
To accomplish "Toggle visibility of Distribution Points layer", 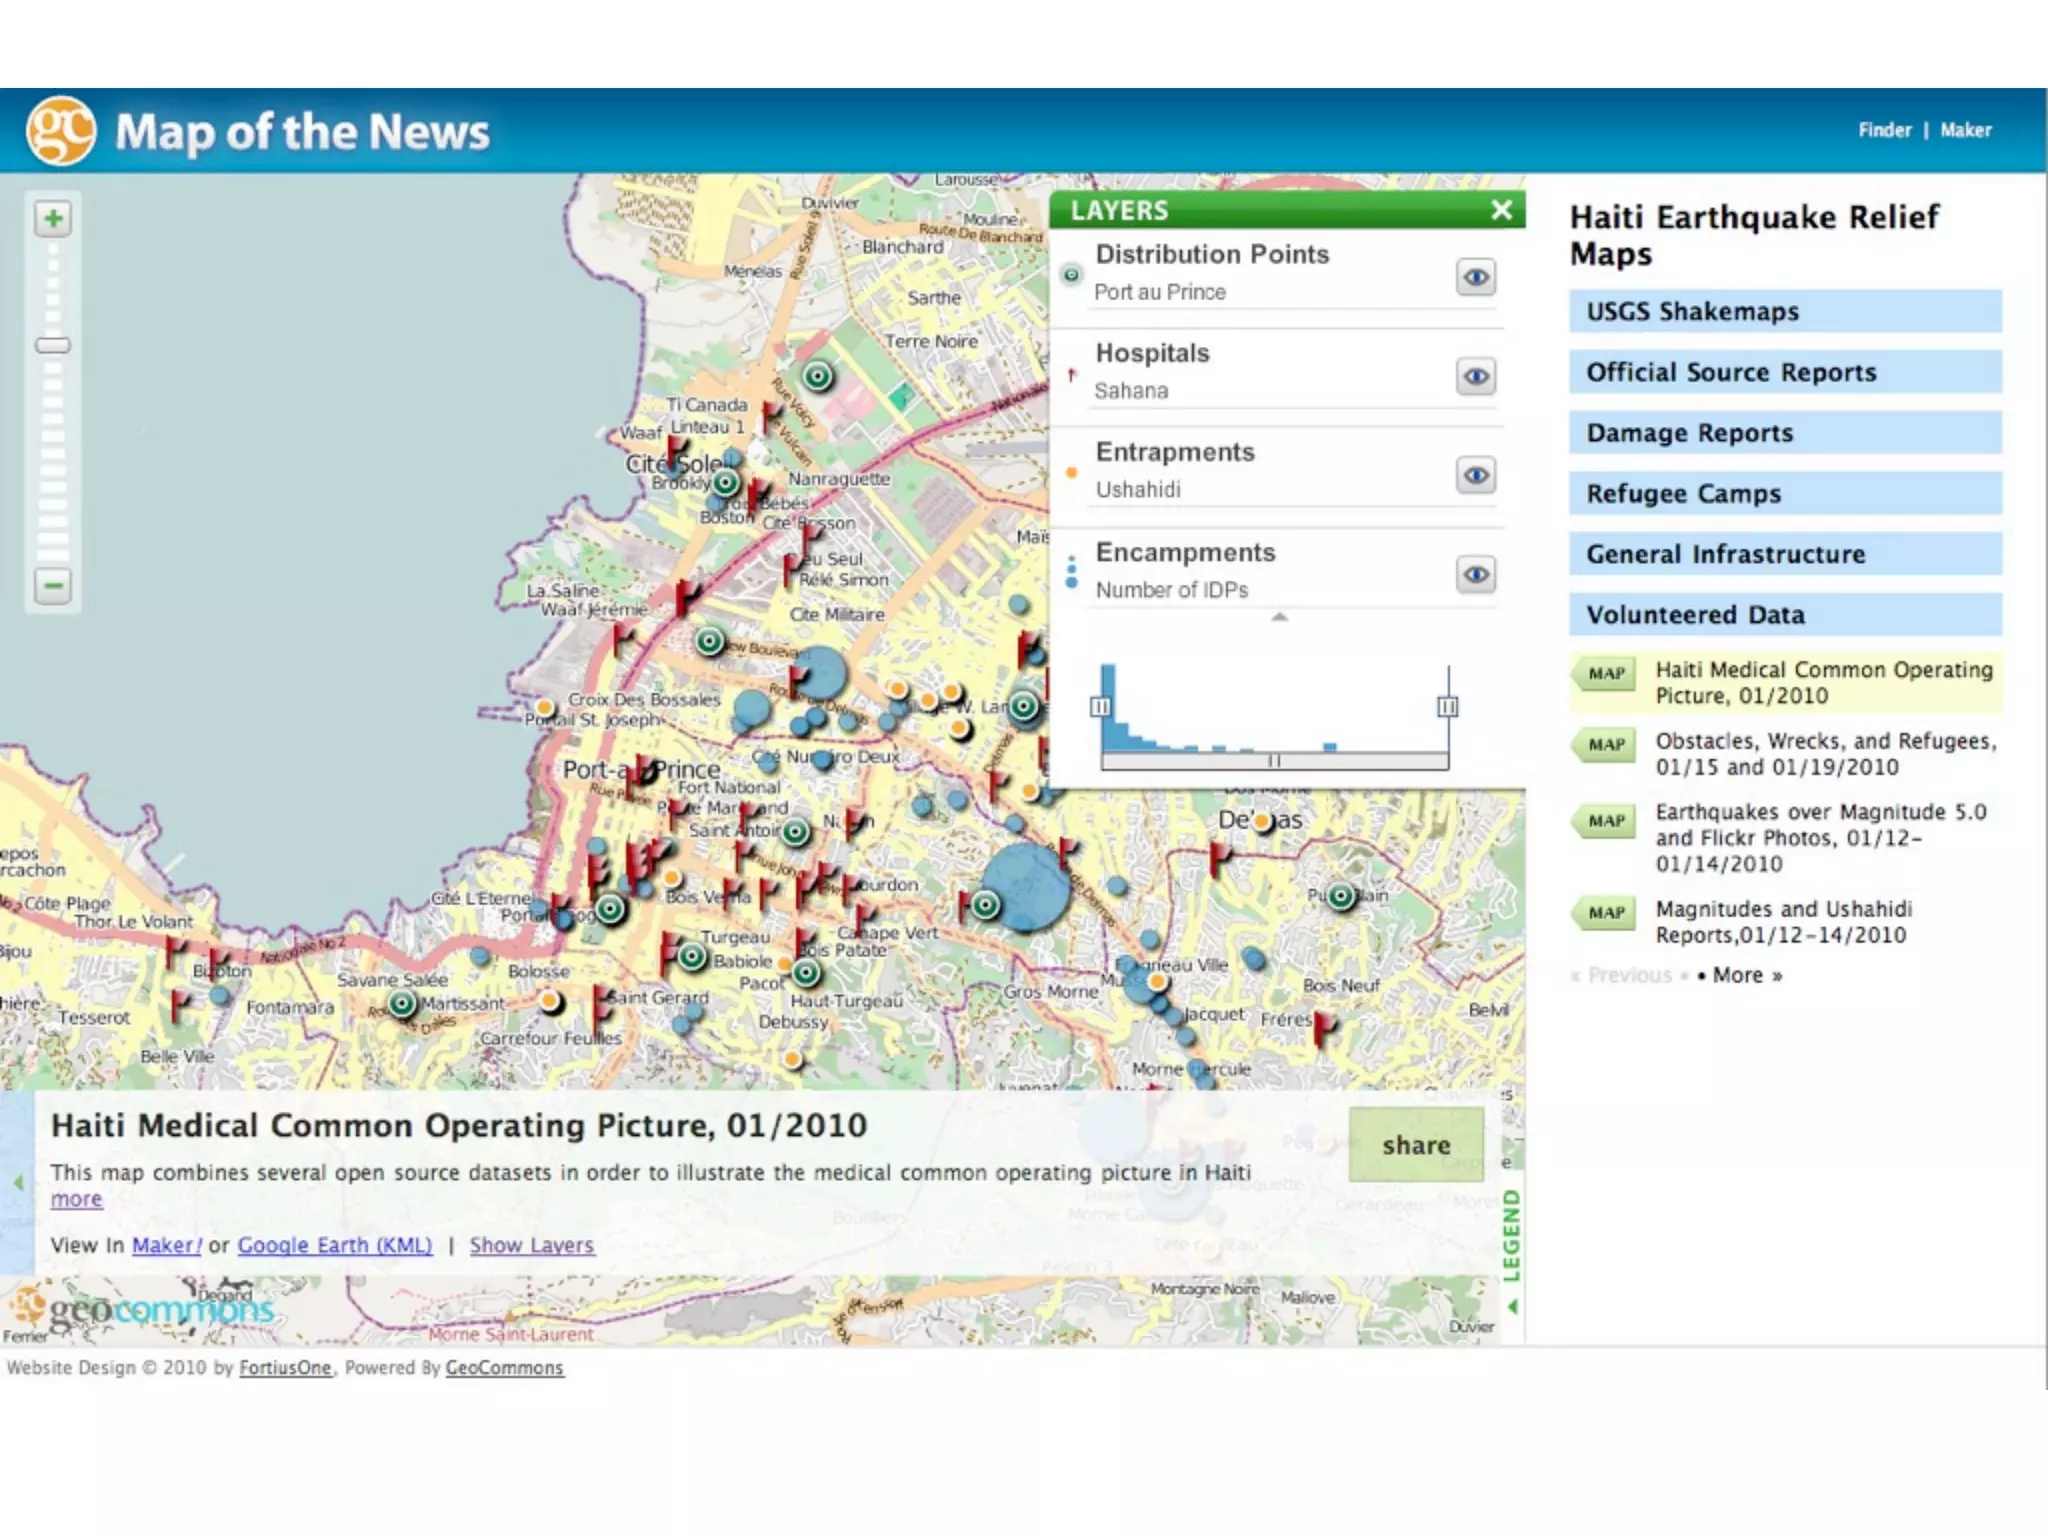I will click(x=1475, y=277).
